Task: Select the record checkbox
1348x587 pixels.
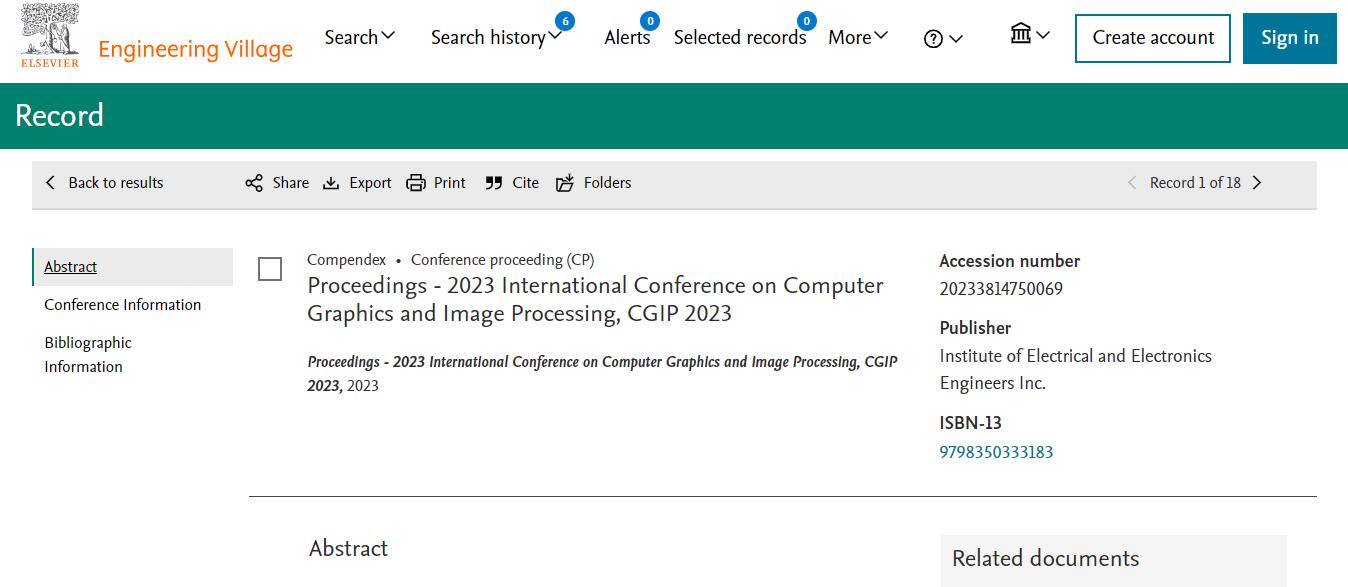Action: [270, 269]
